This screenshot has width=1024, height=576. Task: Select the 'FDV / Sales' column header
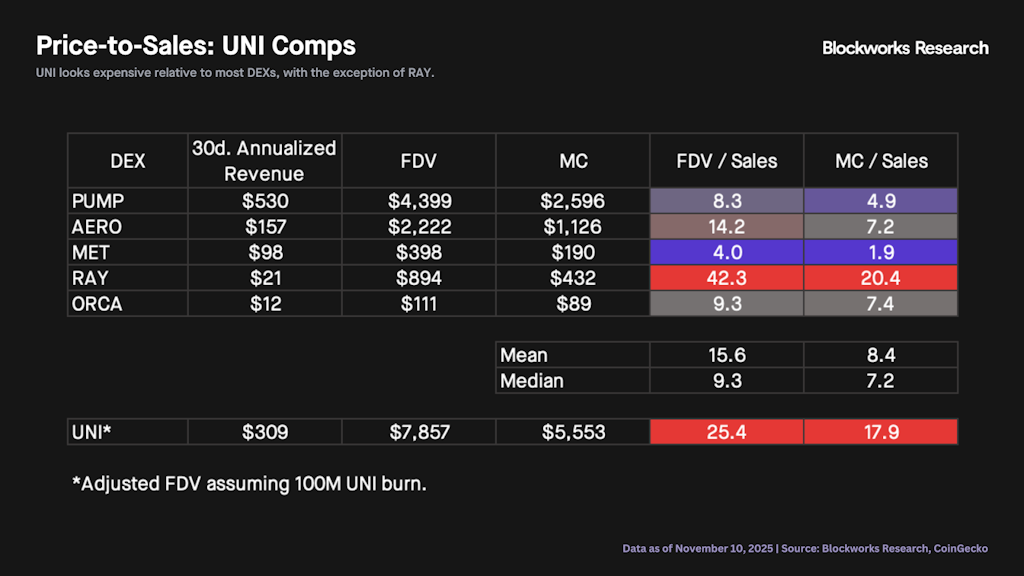pyautogui.click(x=726, y=160)
